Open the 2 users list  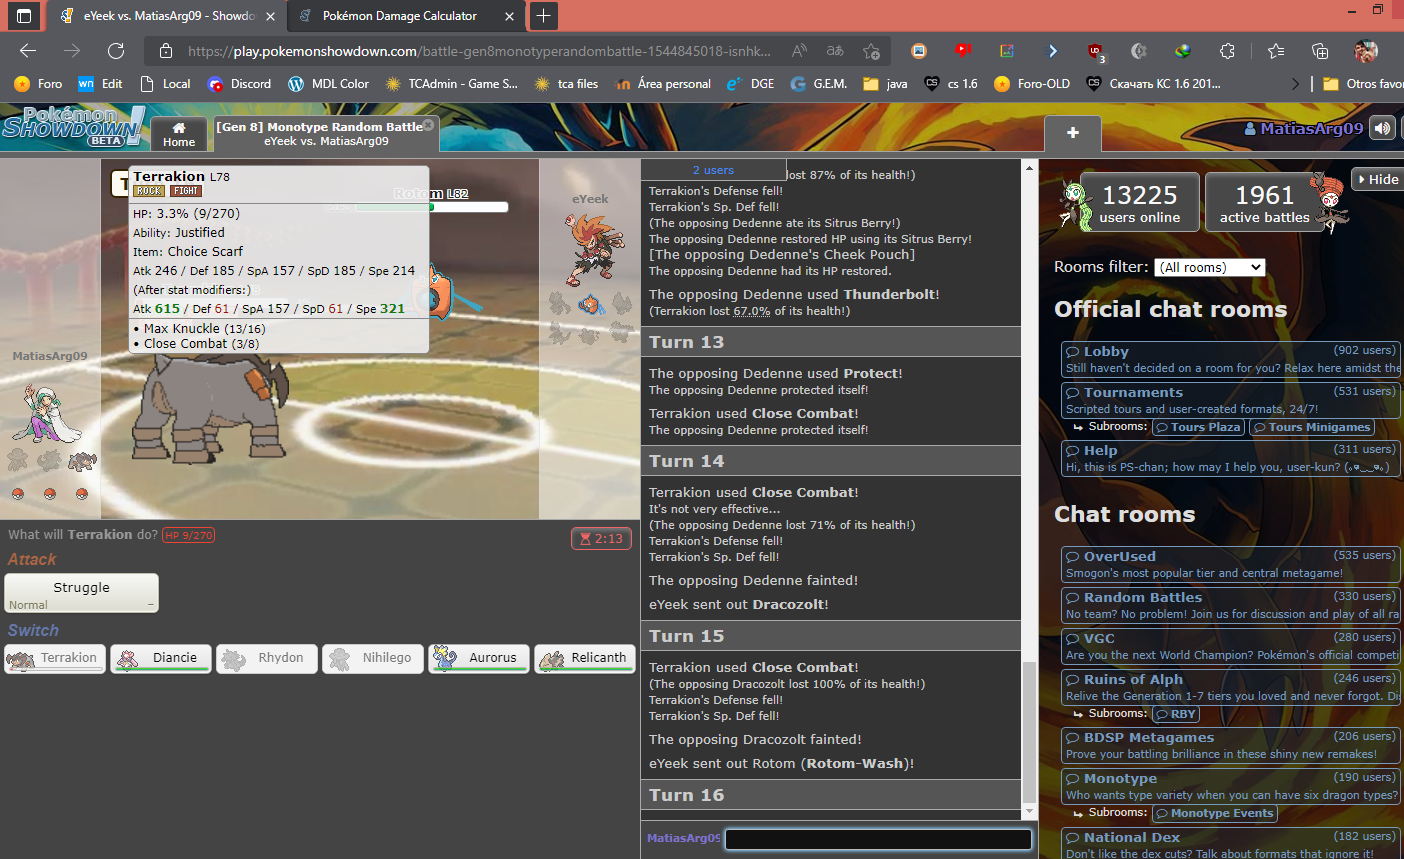click(713, 170)
